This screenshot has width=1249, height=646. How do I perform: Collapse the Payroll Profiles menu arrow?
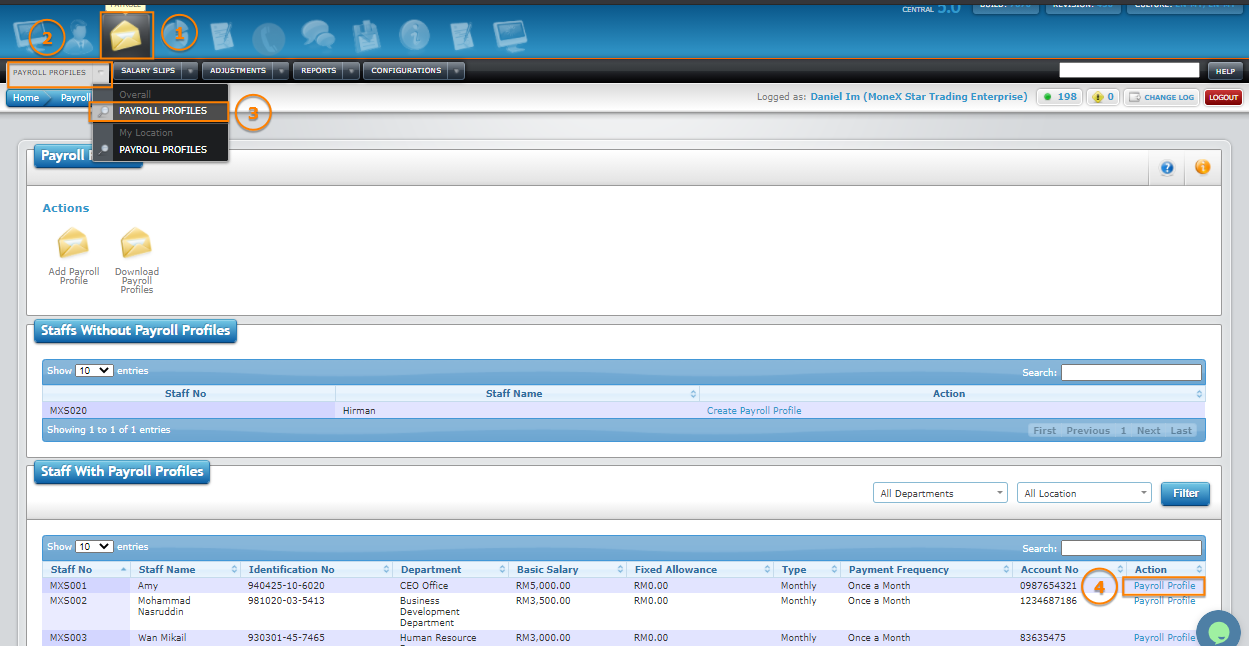tap(101, 72)
